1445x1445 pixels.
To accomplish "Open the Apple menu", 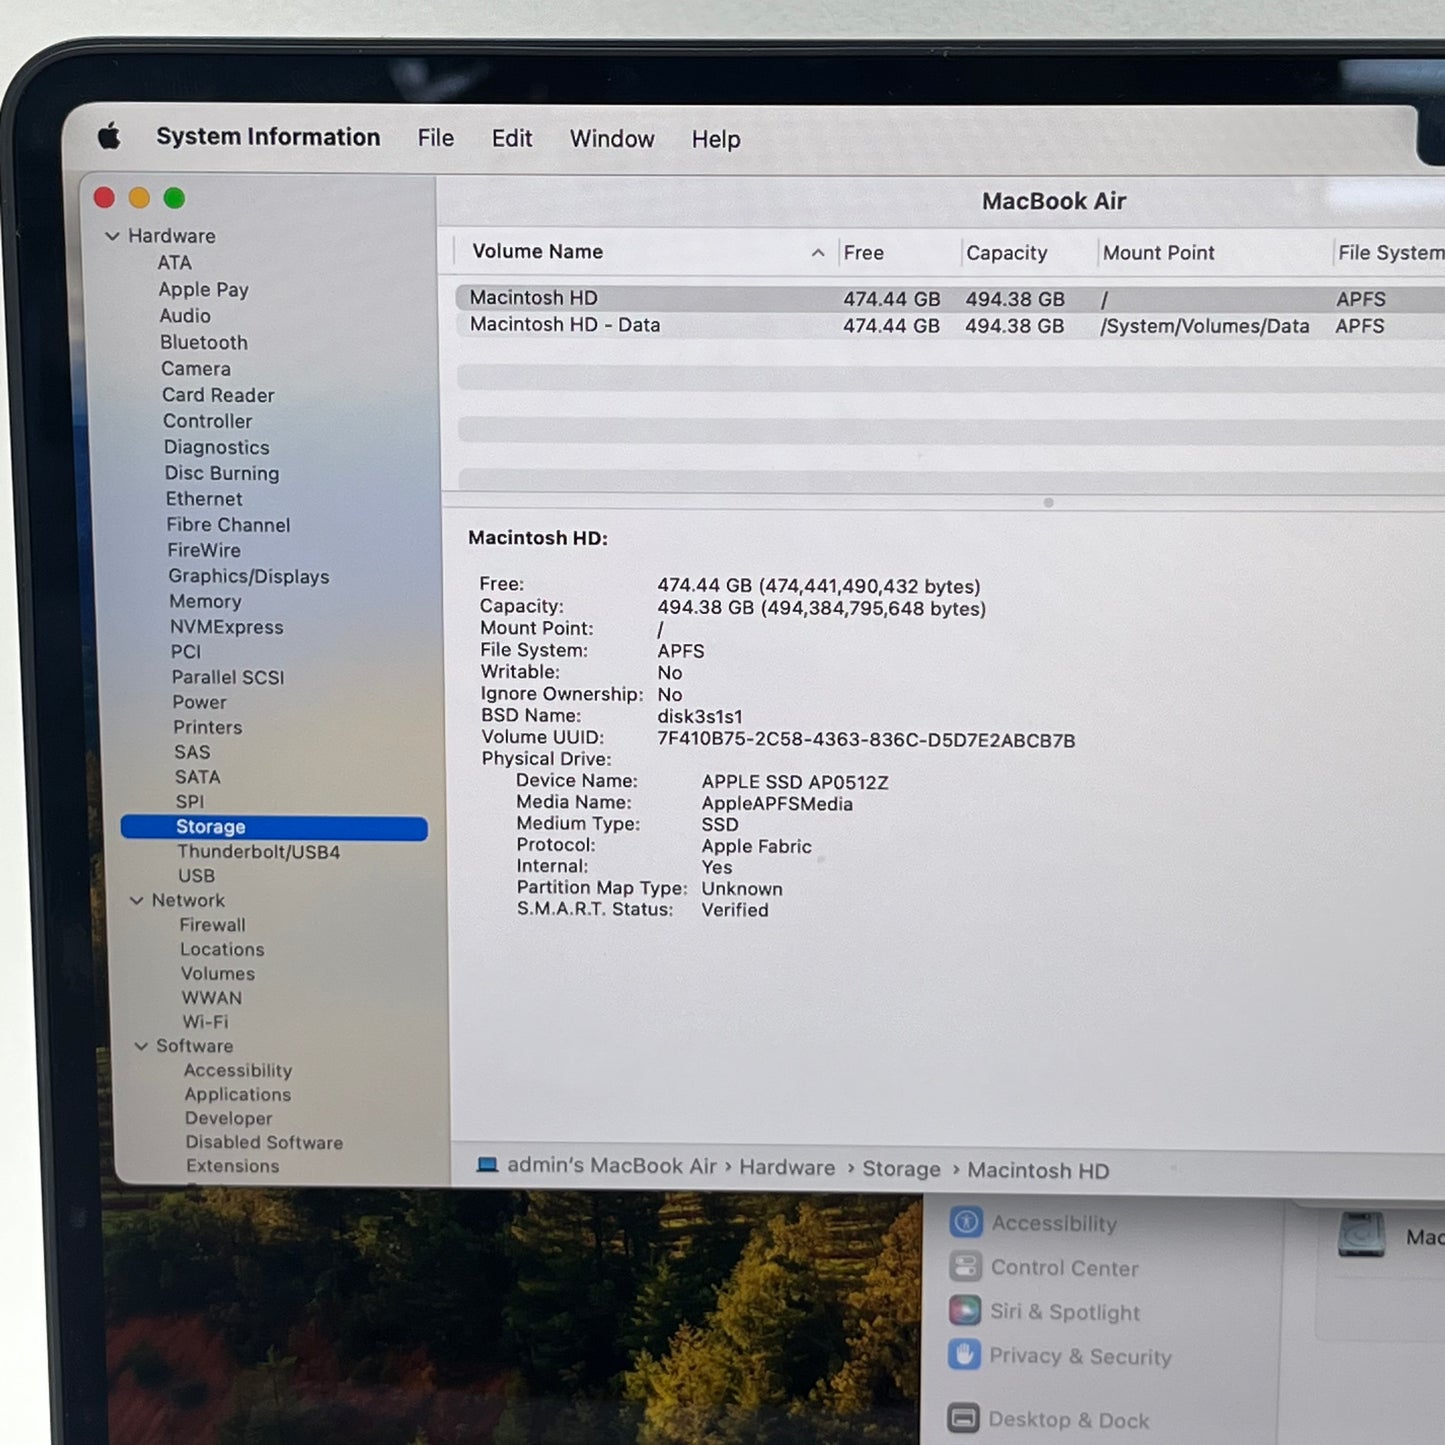I will 109,136.
